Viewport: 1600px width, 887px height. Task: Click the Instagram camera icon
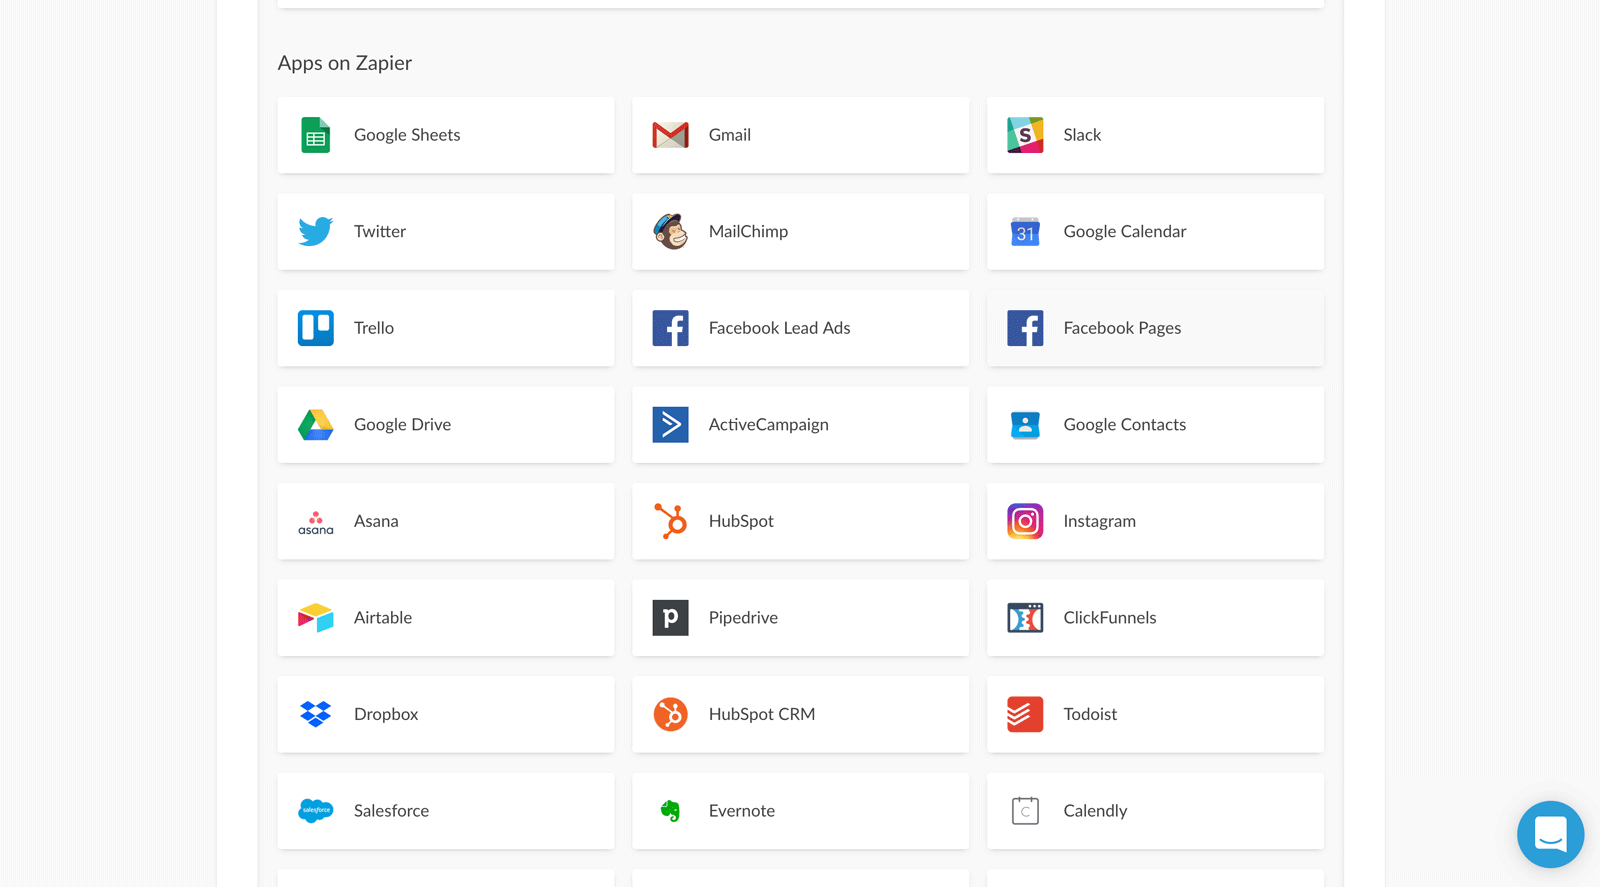coord(1025,521)
